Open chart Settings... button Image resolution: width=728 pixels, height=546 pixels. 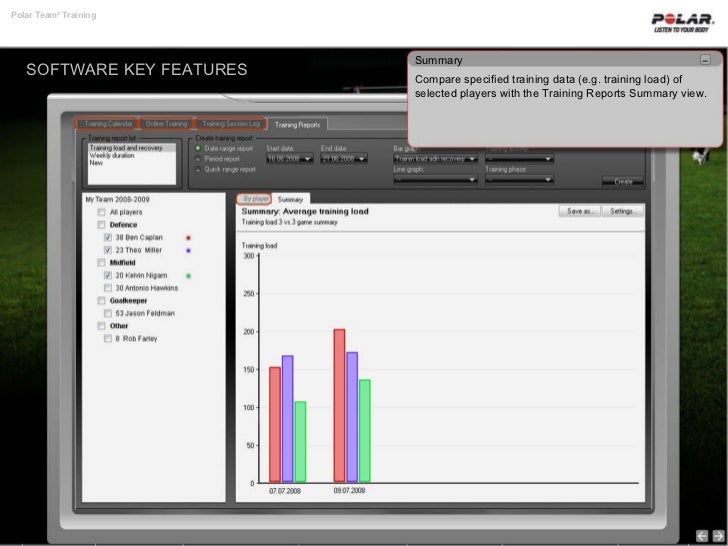(x=623, y=211)
